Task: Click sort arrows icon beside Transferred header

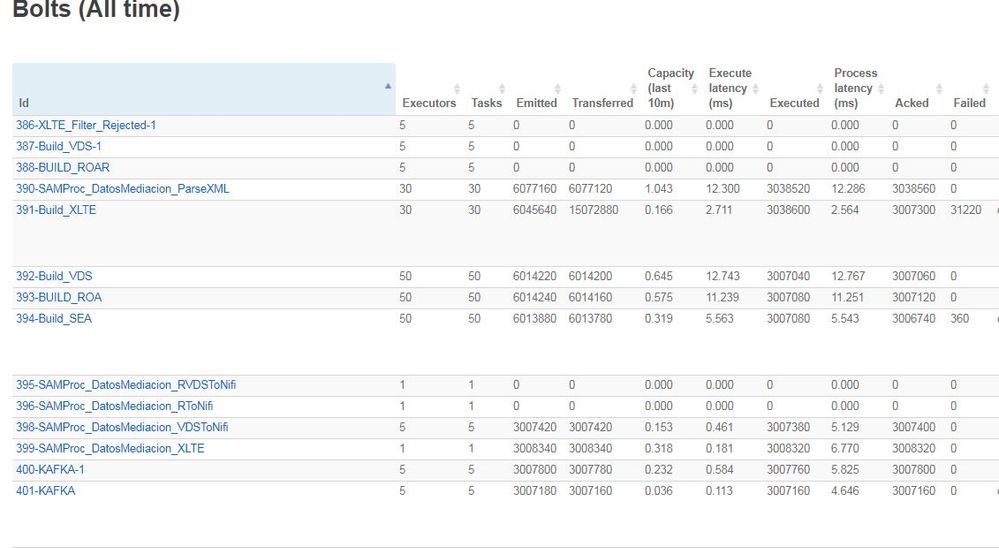Action: [633, 89]
